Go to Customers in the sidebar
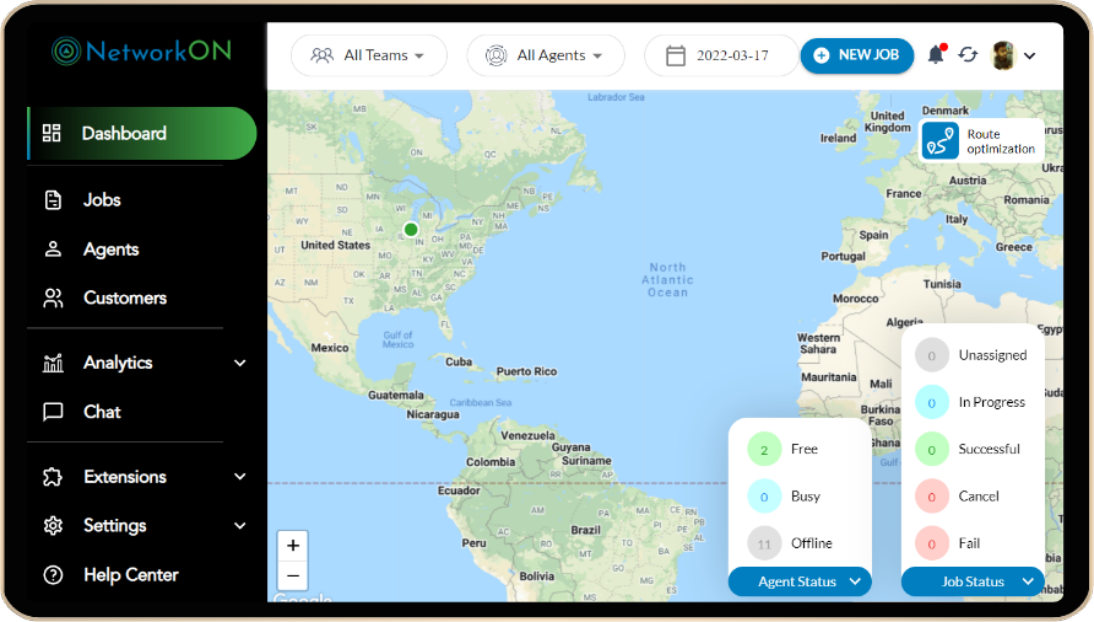 point(124,298)
